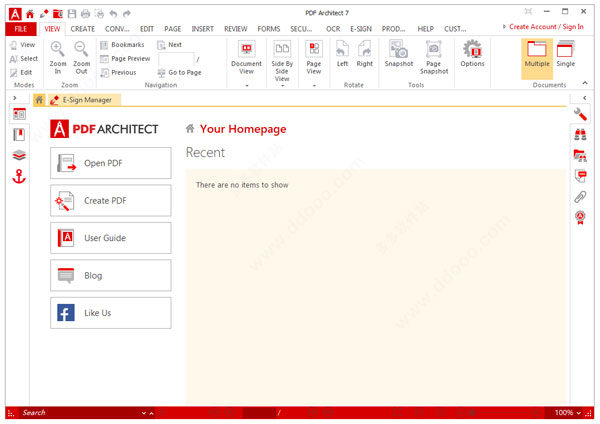This screenshot has height=424, width=600.
Task: Open the Options settings
Action: click(472, 54)
